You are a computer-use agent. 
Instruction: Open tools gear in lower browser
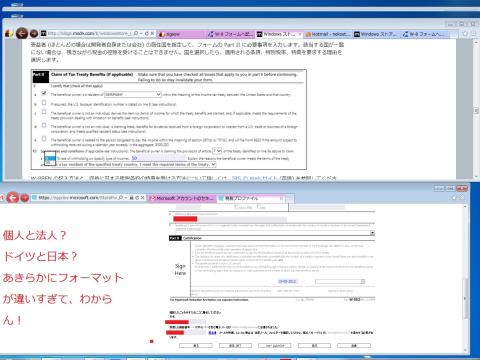click(462, 198)
